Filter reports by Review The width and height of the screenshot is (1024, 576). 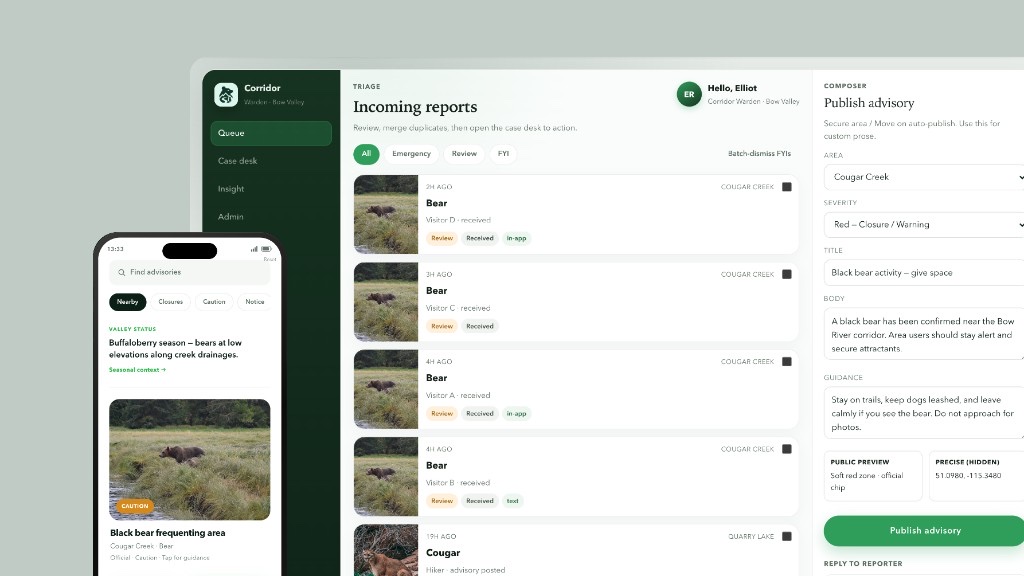(464, 154)
